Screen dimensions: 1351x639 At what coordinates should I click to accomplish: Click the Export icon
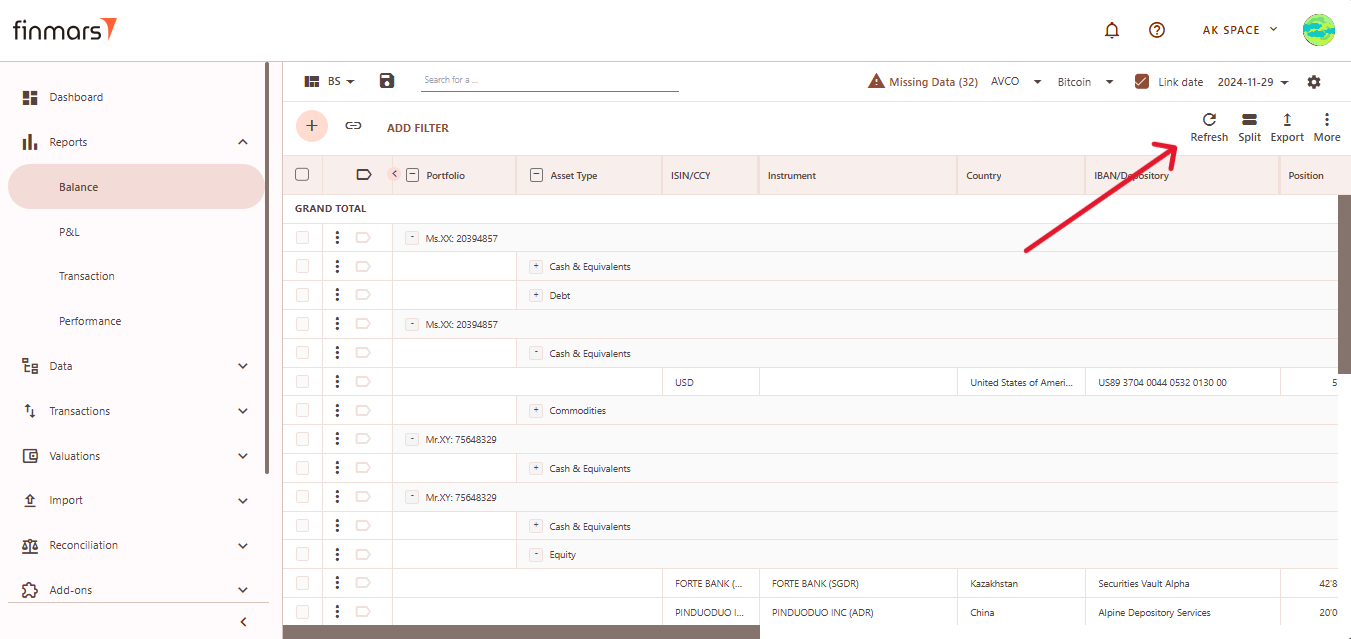(1287, 120)
